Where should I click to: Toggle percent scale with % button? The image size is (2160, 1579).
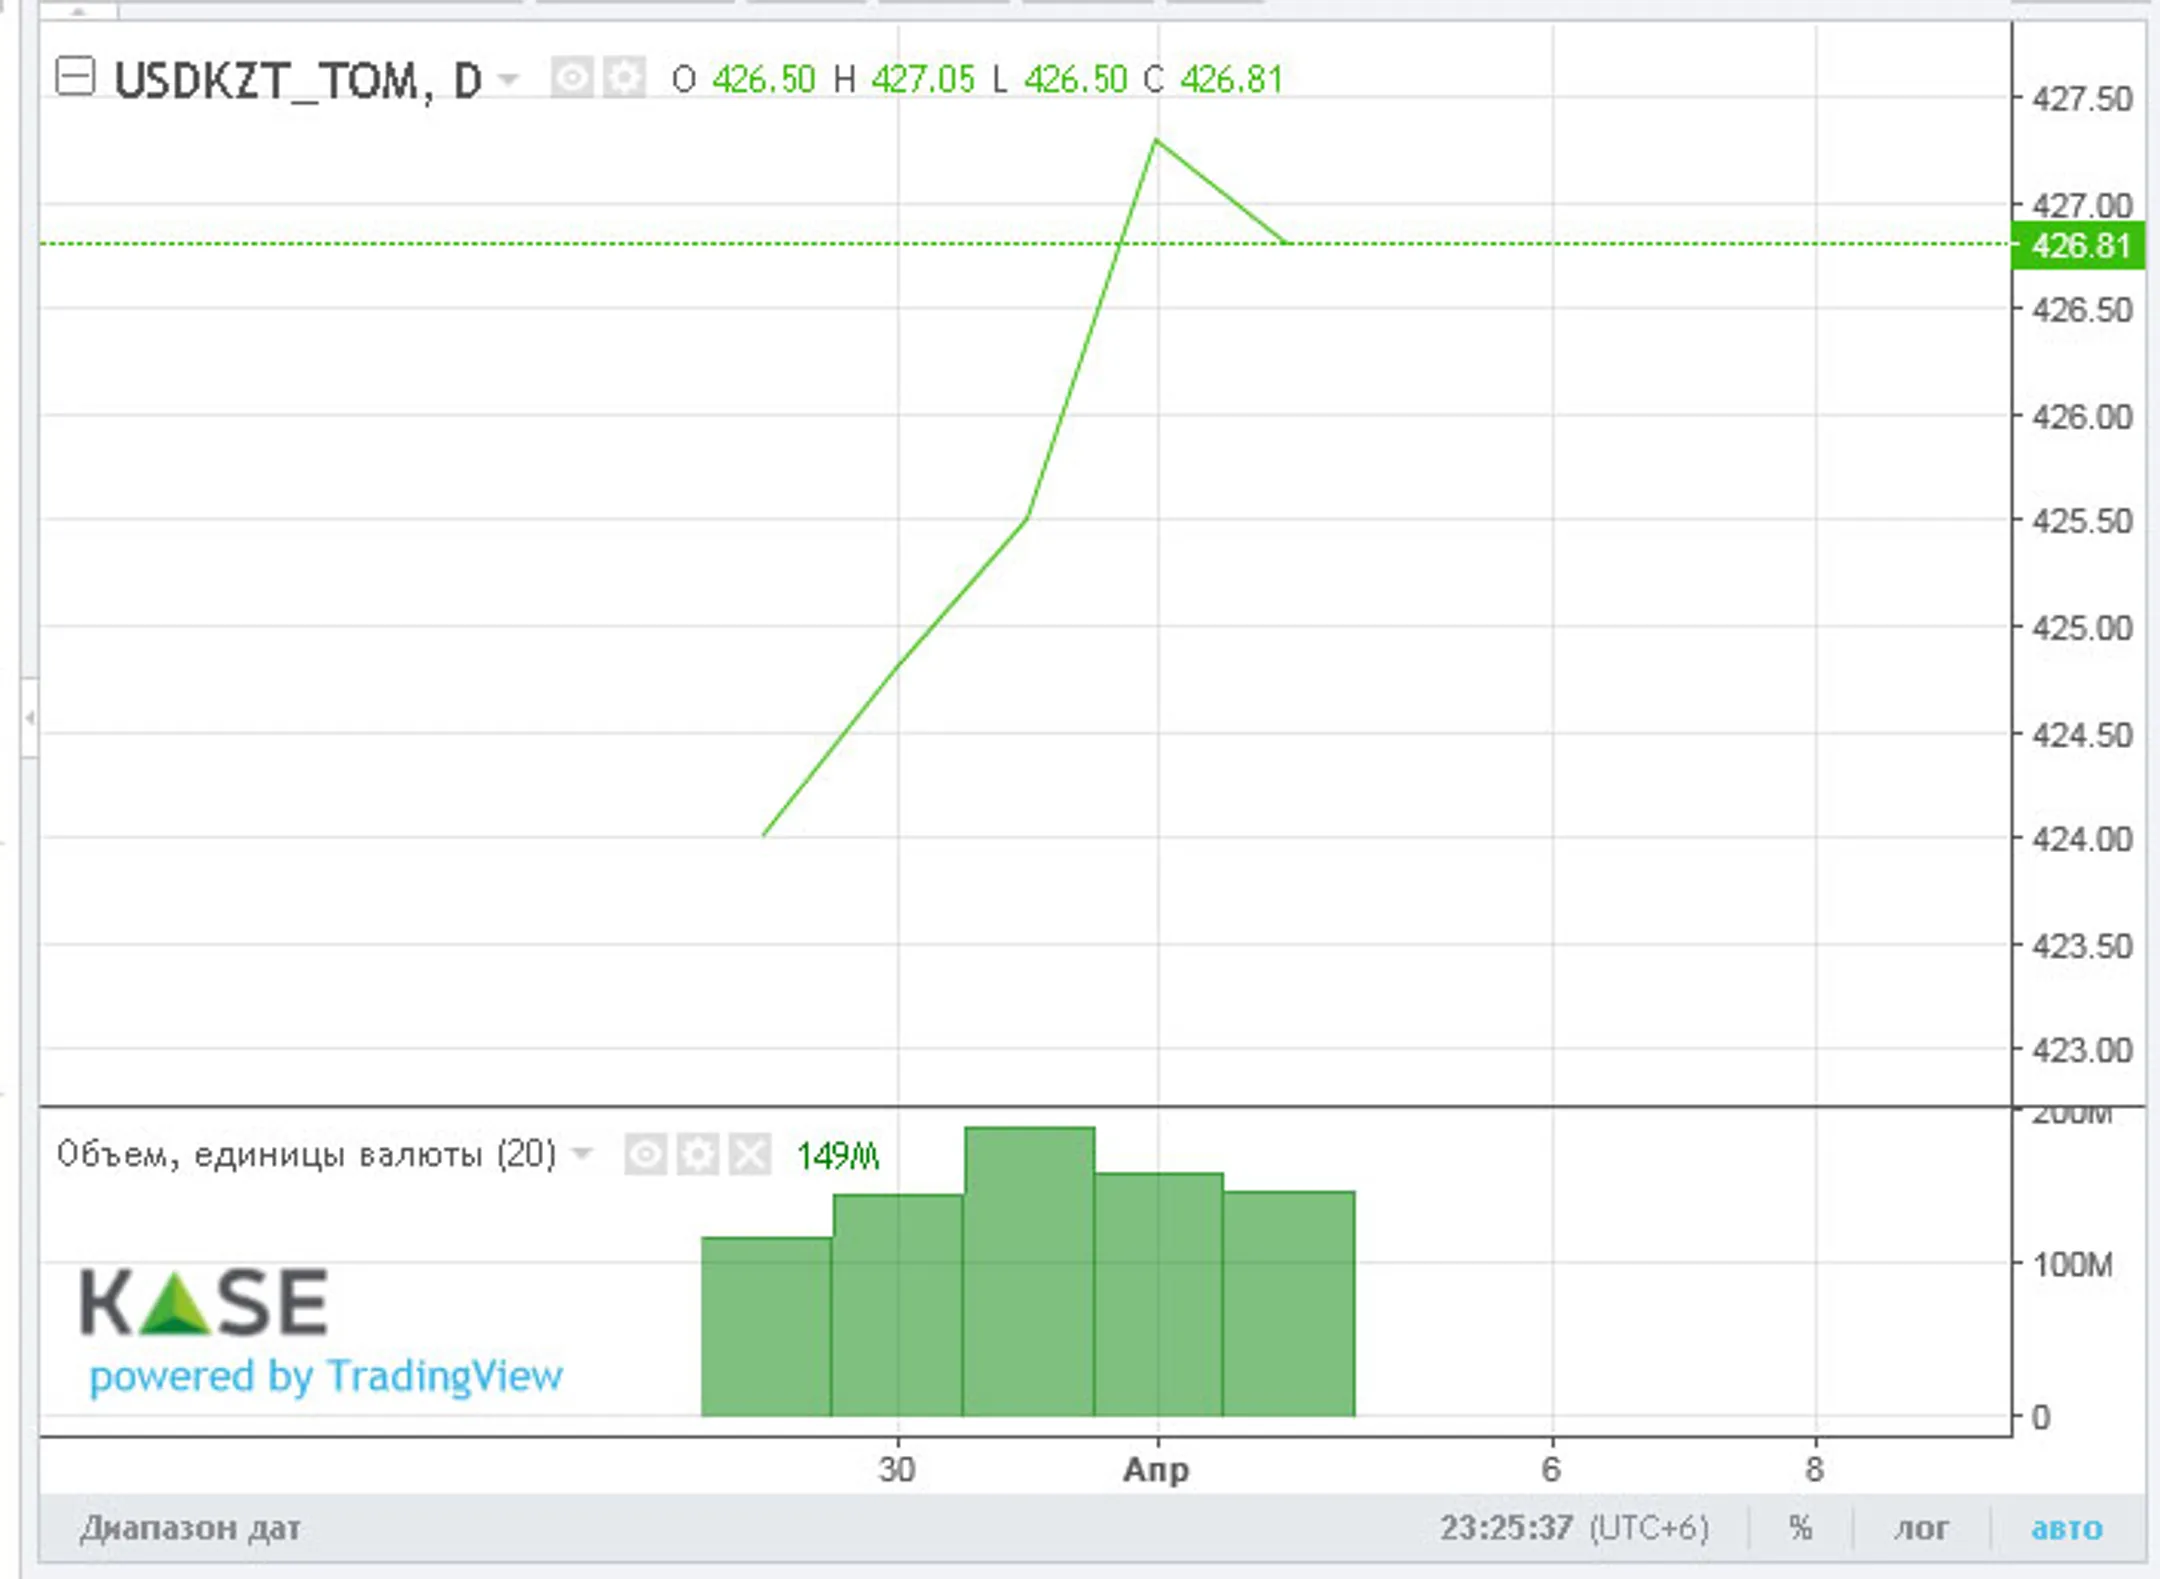(1800, 1529)
